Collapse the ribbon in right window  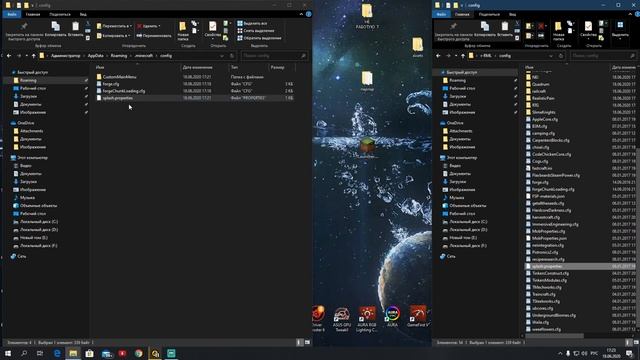click(630, 14)
